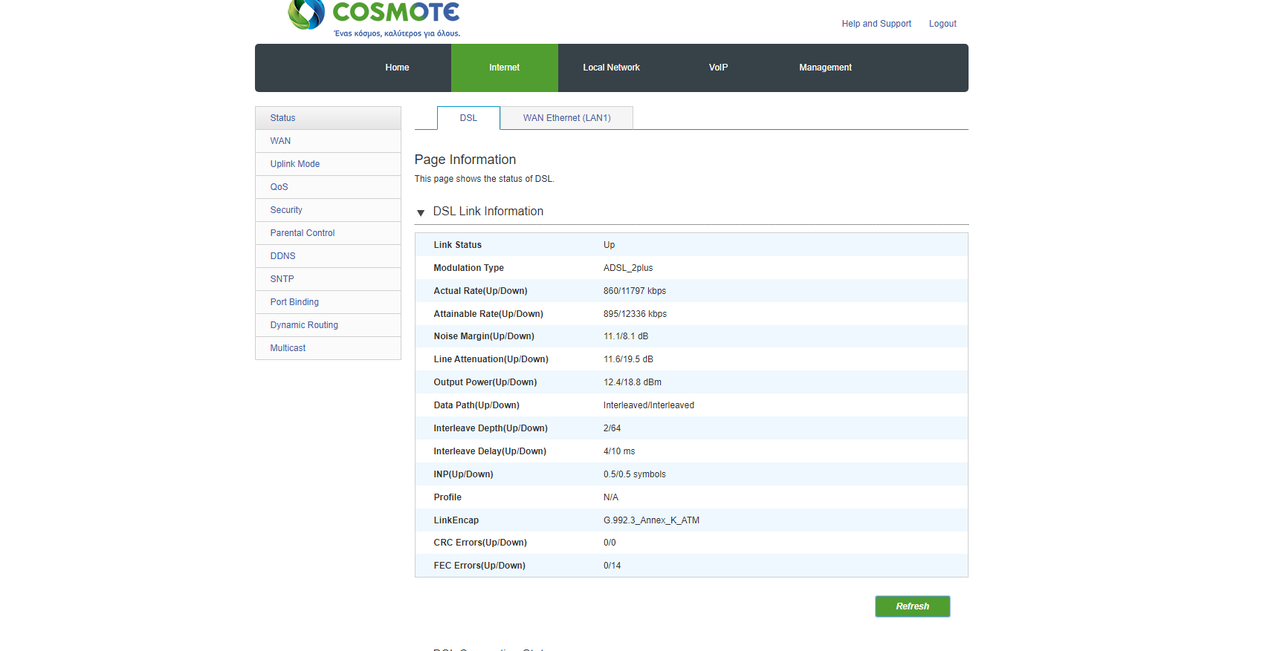Open Dynamic Routing in sidebar

click(328, 325)
